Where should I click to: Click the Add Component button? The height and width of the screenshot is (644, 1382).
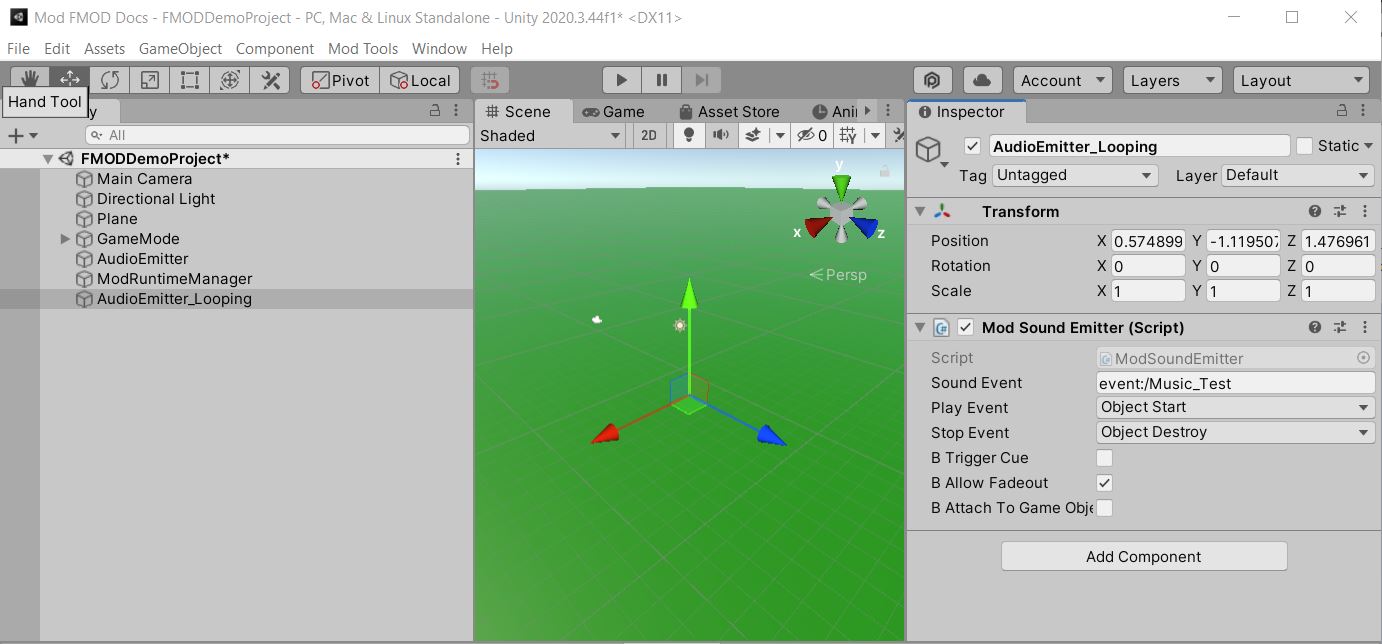[1143, 556]
